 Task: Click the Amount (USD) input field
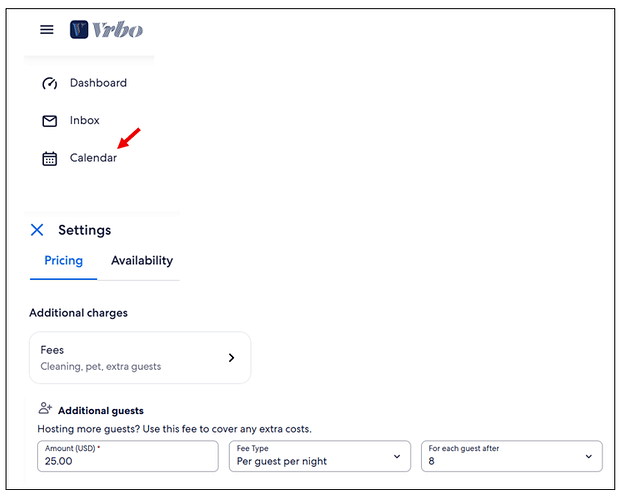(128, 461)
